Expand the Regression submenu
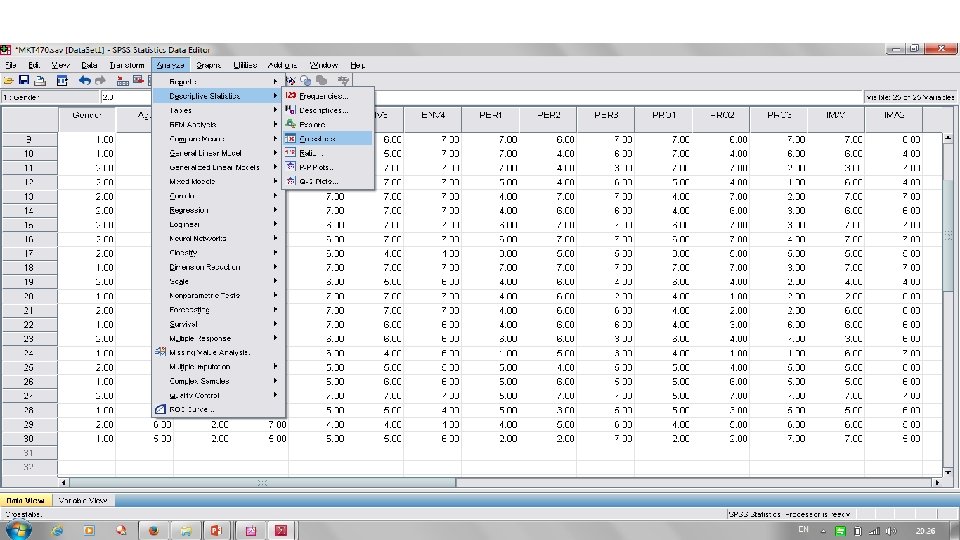 coord(218,210)
